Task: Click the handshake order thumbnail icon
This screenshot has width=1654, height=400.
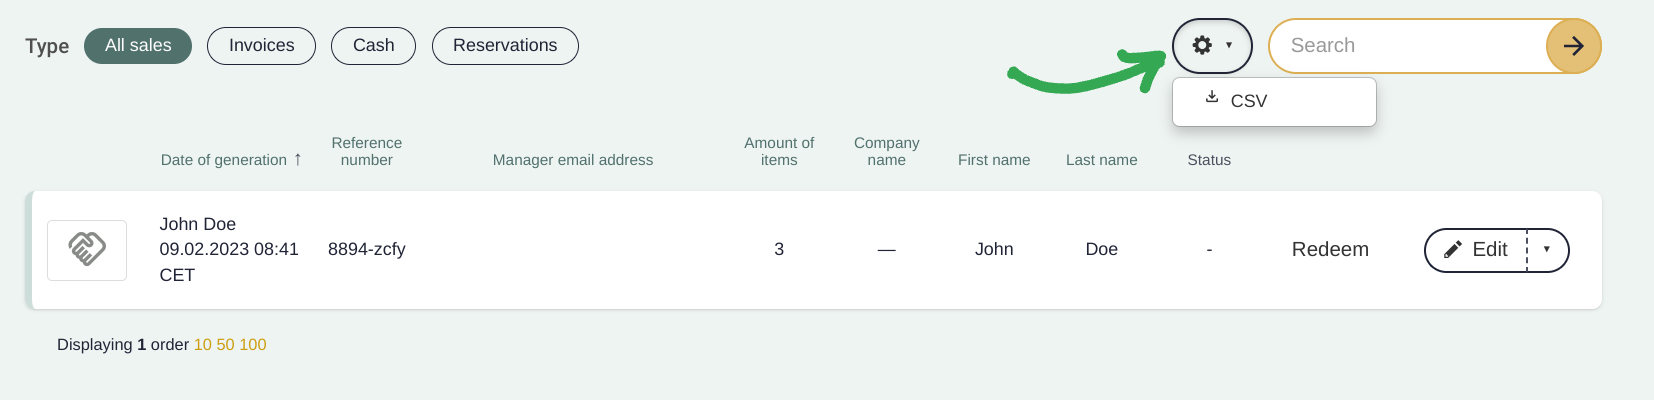Action: coord(87,250)
